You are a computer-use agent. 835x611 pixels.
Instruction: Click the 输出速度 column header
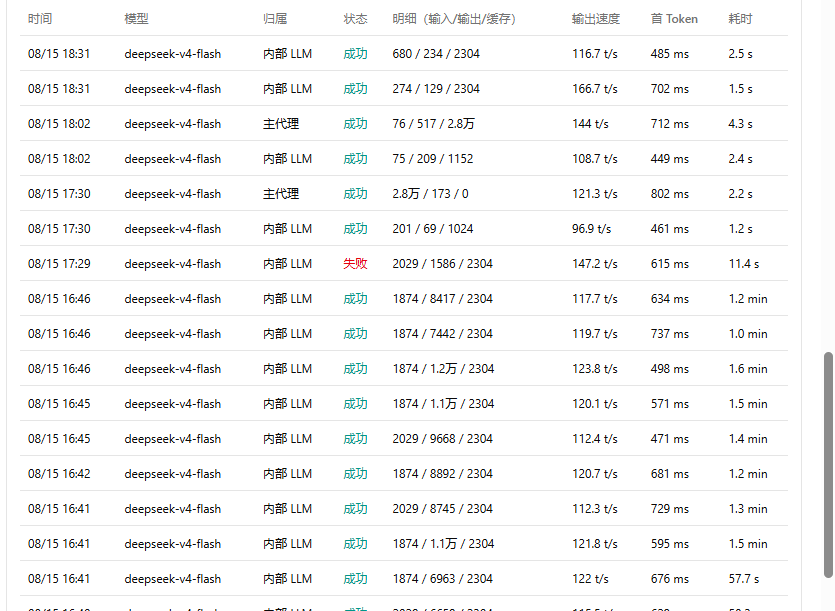[x=596, y=19]
